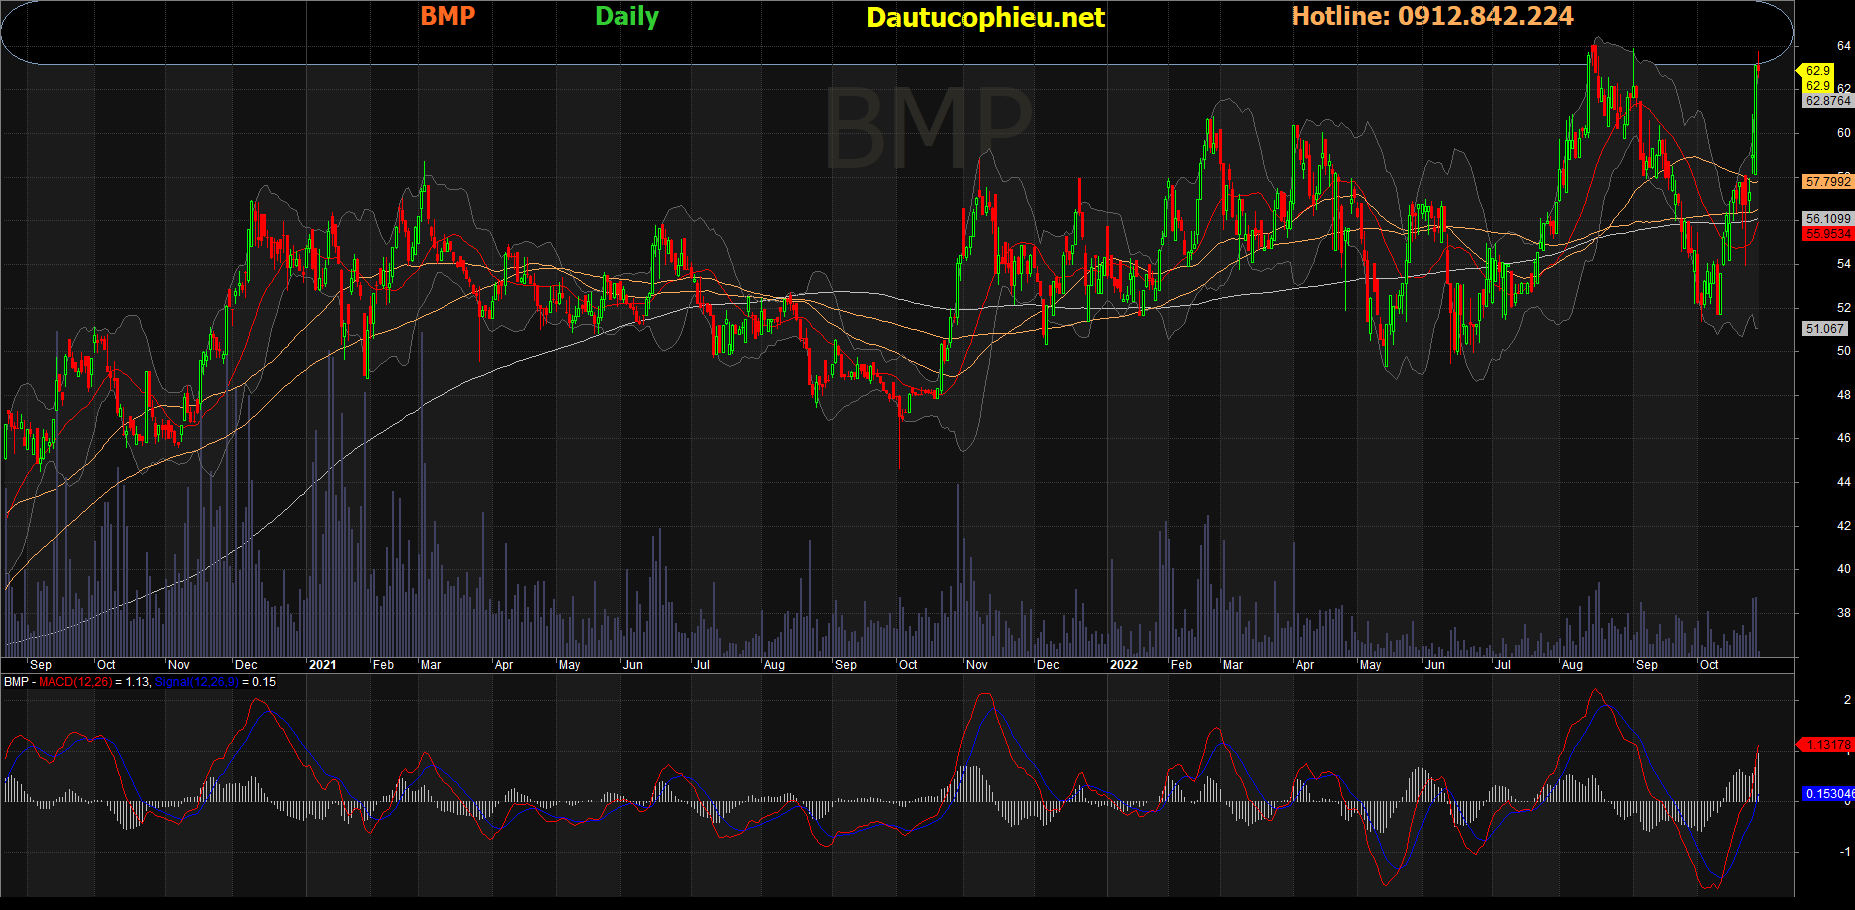Click the yellow 62.9 last price tag
This screenshot has height=910, width=1855.
click(x=1817, y=71)
